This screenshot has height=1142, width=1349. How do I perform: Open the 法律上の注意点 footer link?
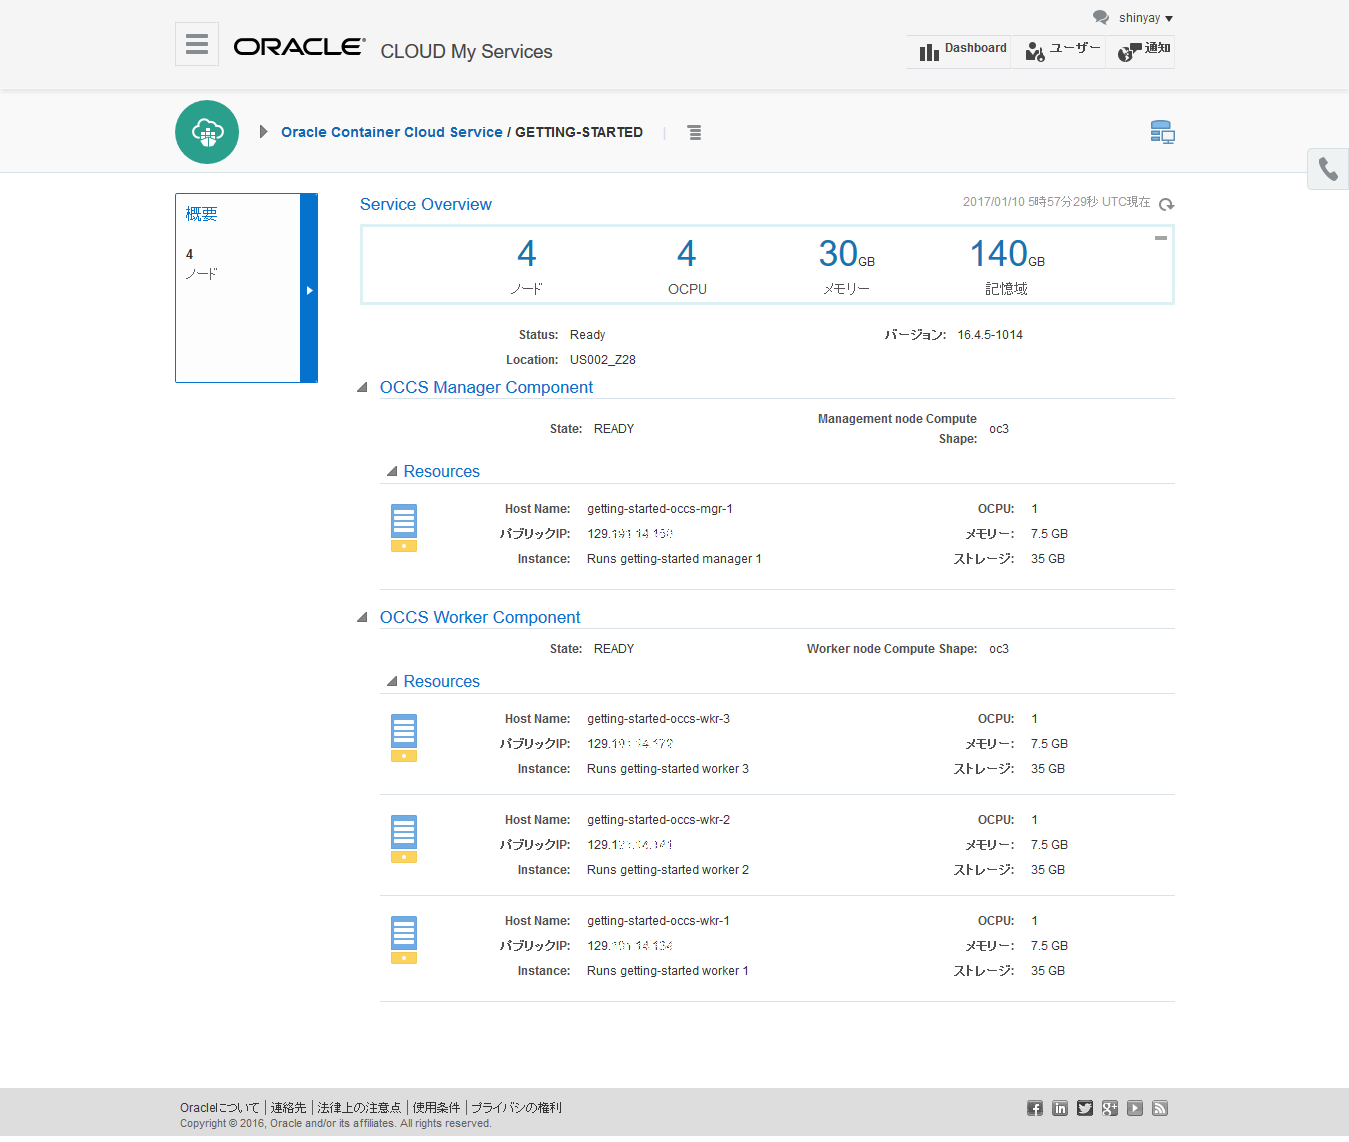(359, 1108)
